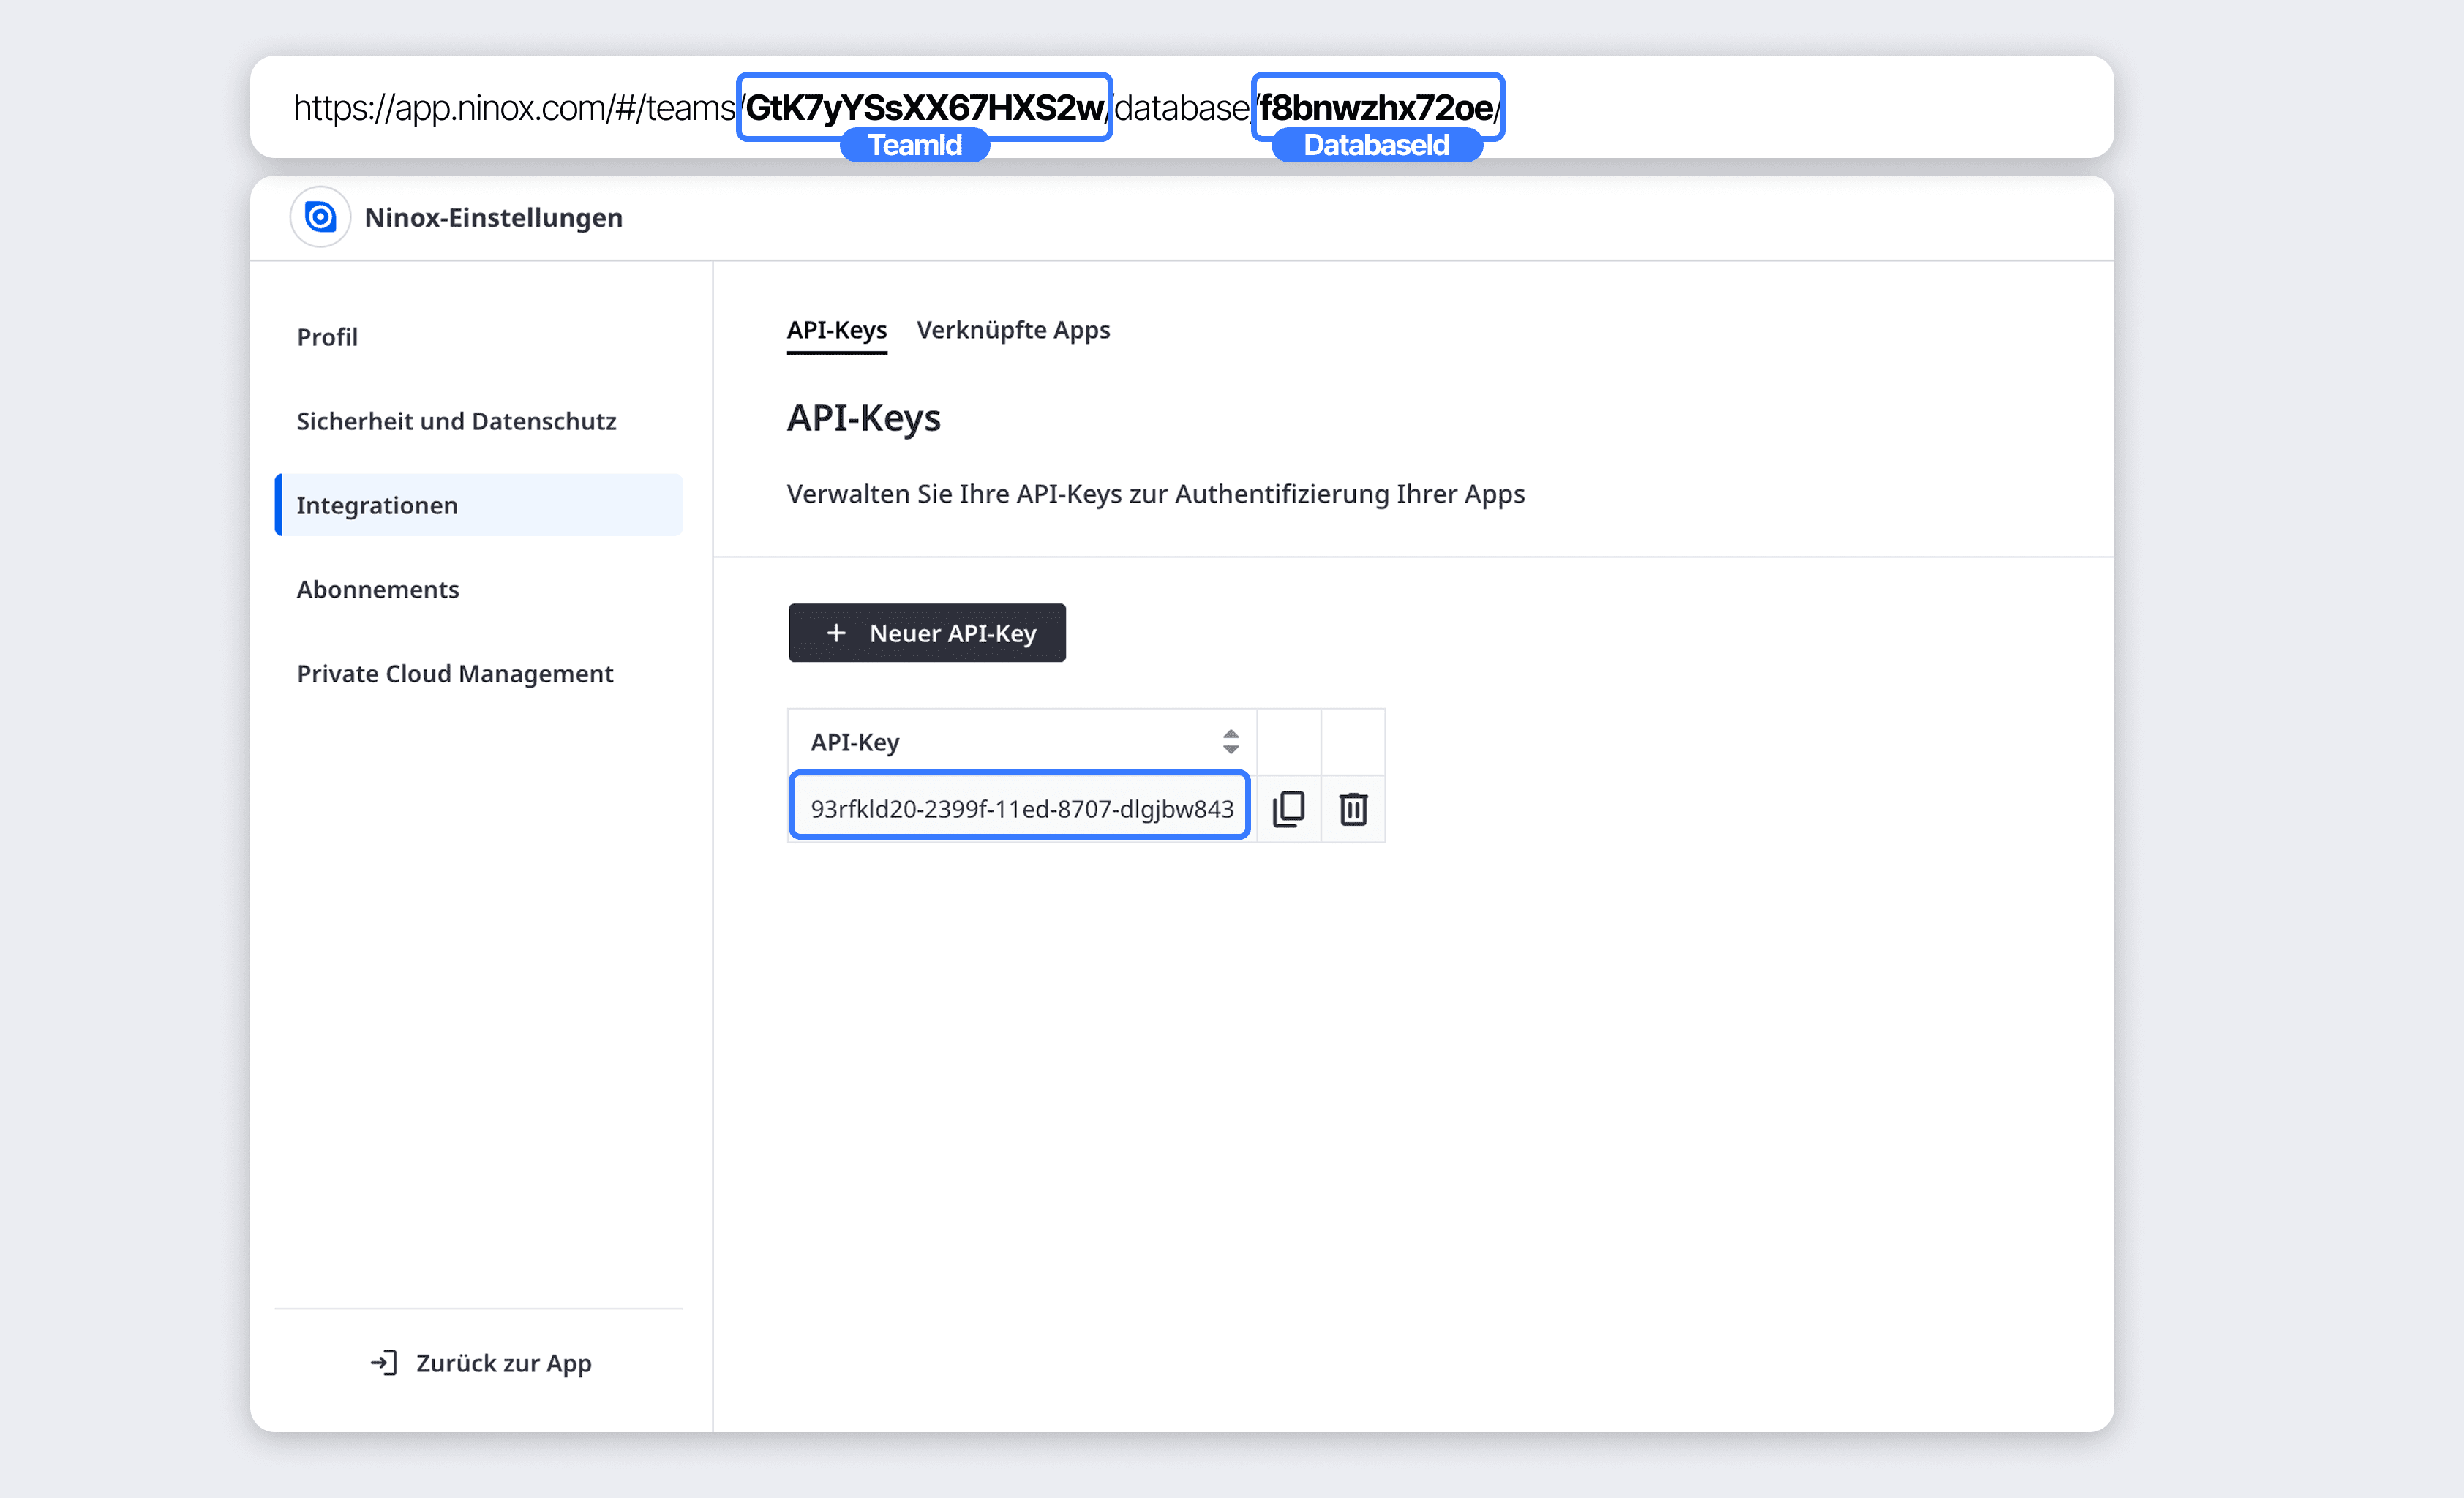The width and height of the screenshot is (2464, 1498).
Task: Go to Abonnements section
Action: pyautogui.click(x=378, y=589)
